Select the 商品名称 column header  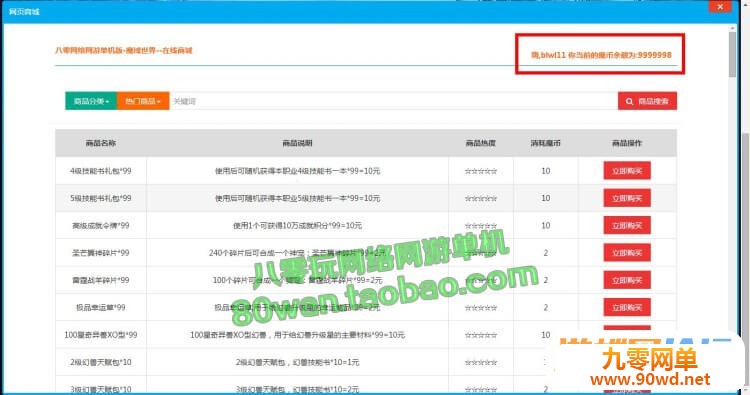click(x=100, y=143)
